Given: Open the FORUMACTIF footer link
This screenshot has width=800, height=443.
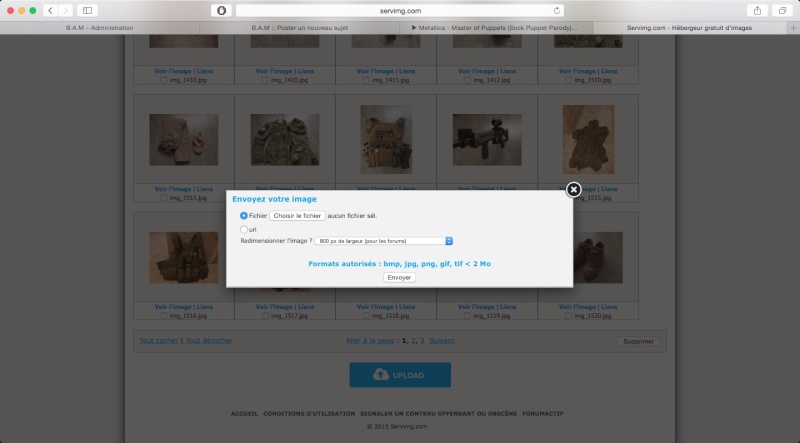Looking at the screenshot, I should click(543, 413).
